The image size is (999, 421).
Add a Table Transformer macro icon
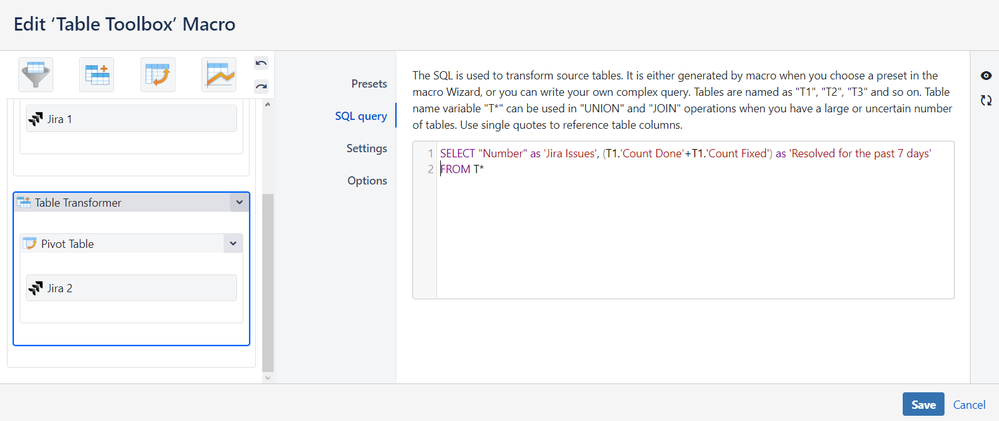97,73
